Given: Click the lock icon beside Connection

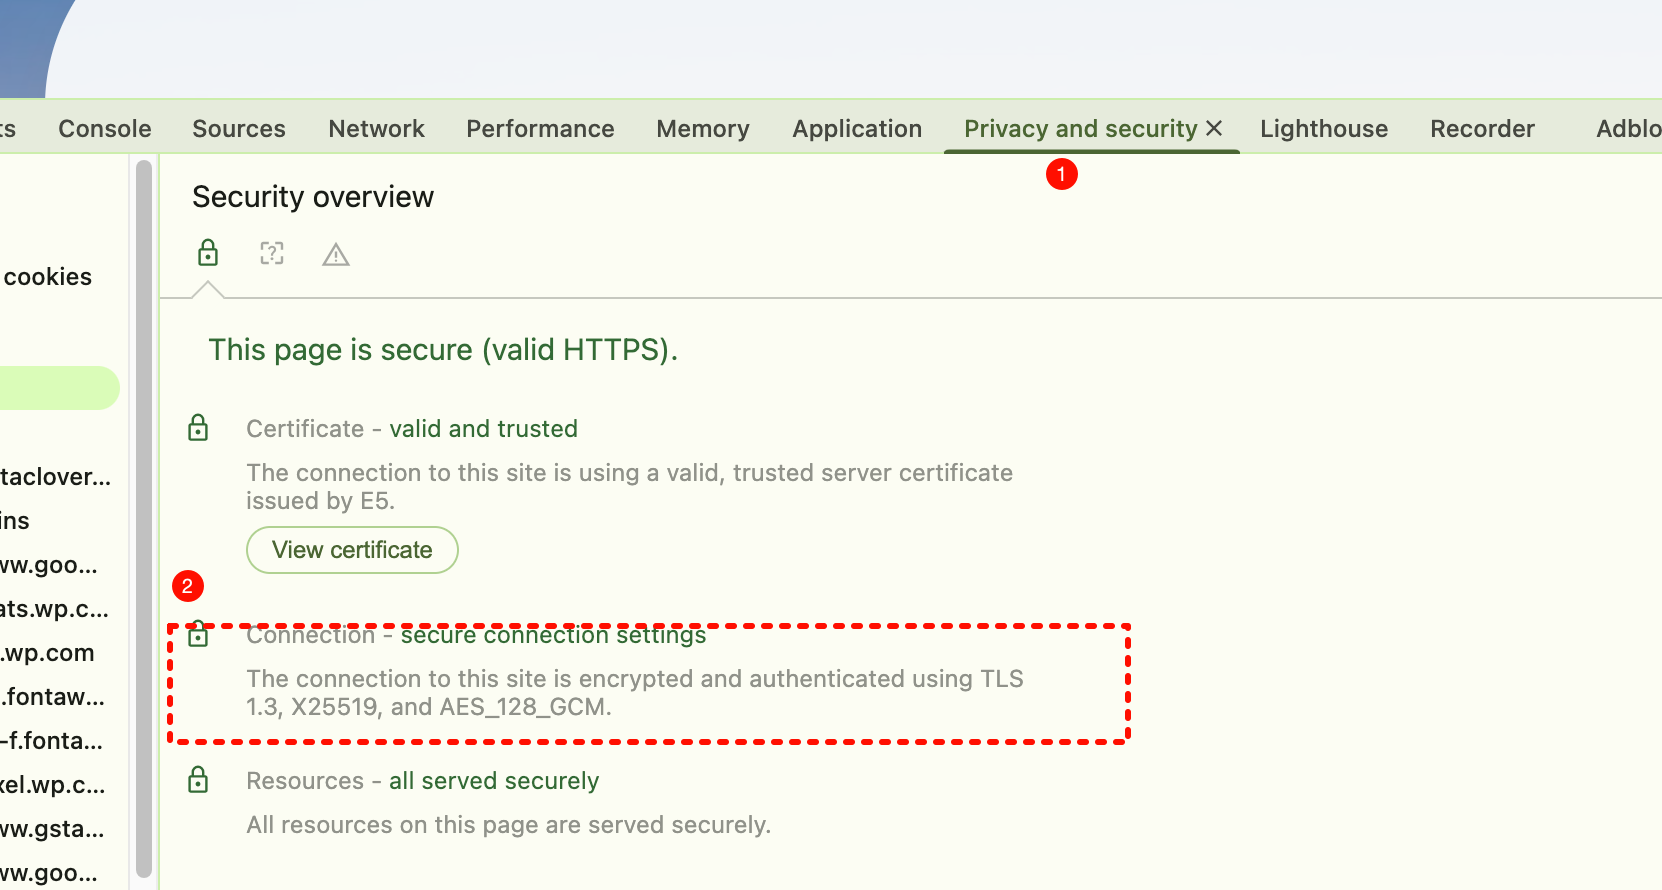Looking at the screenshot, I should coord(198,635).
